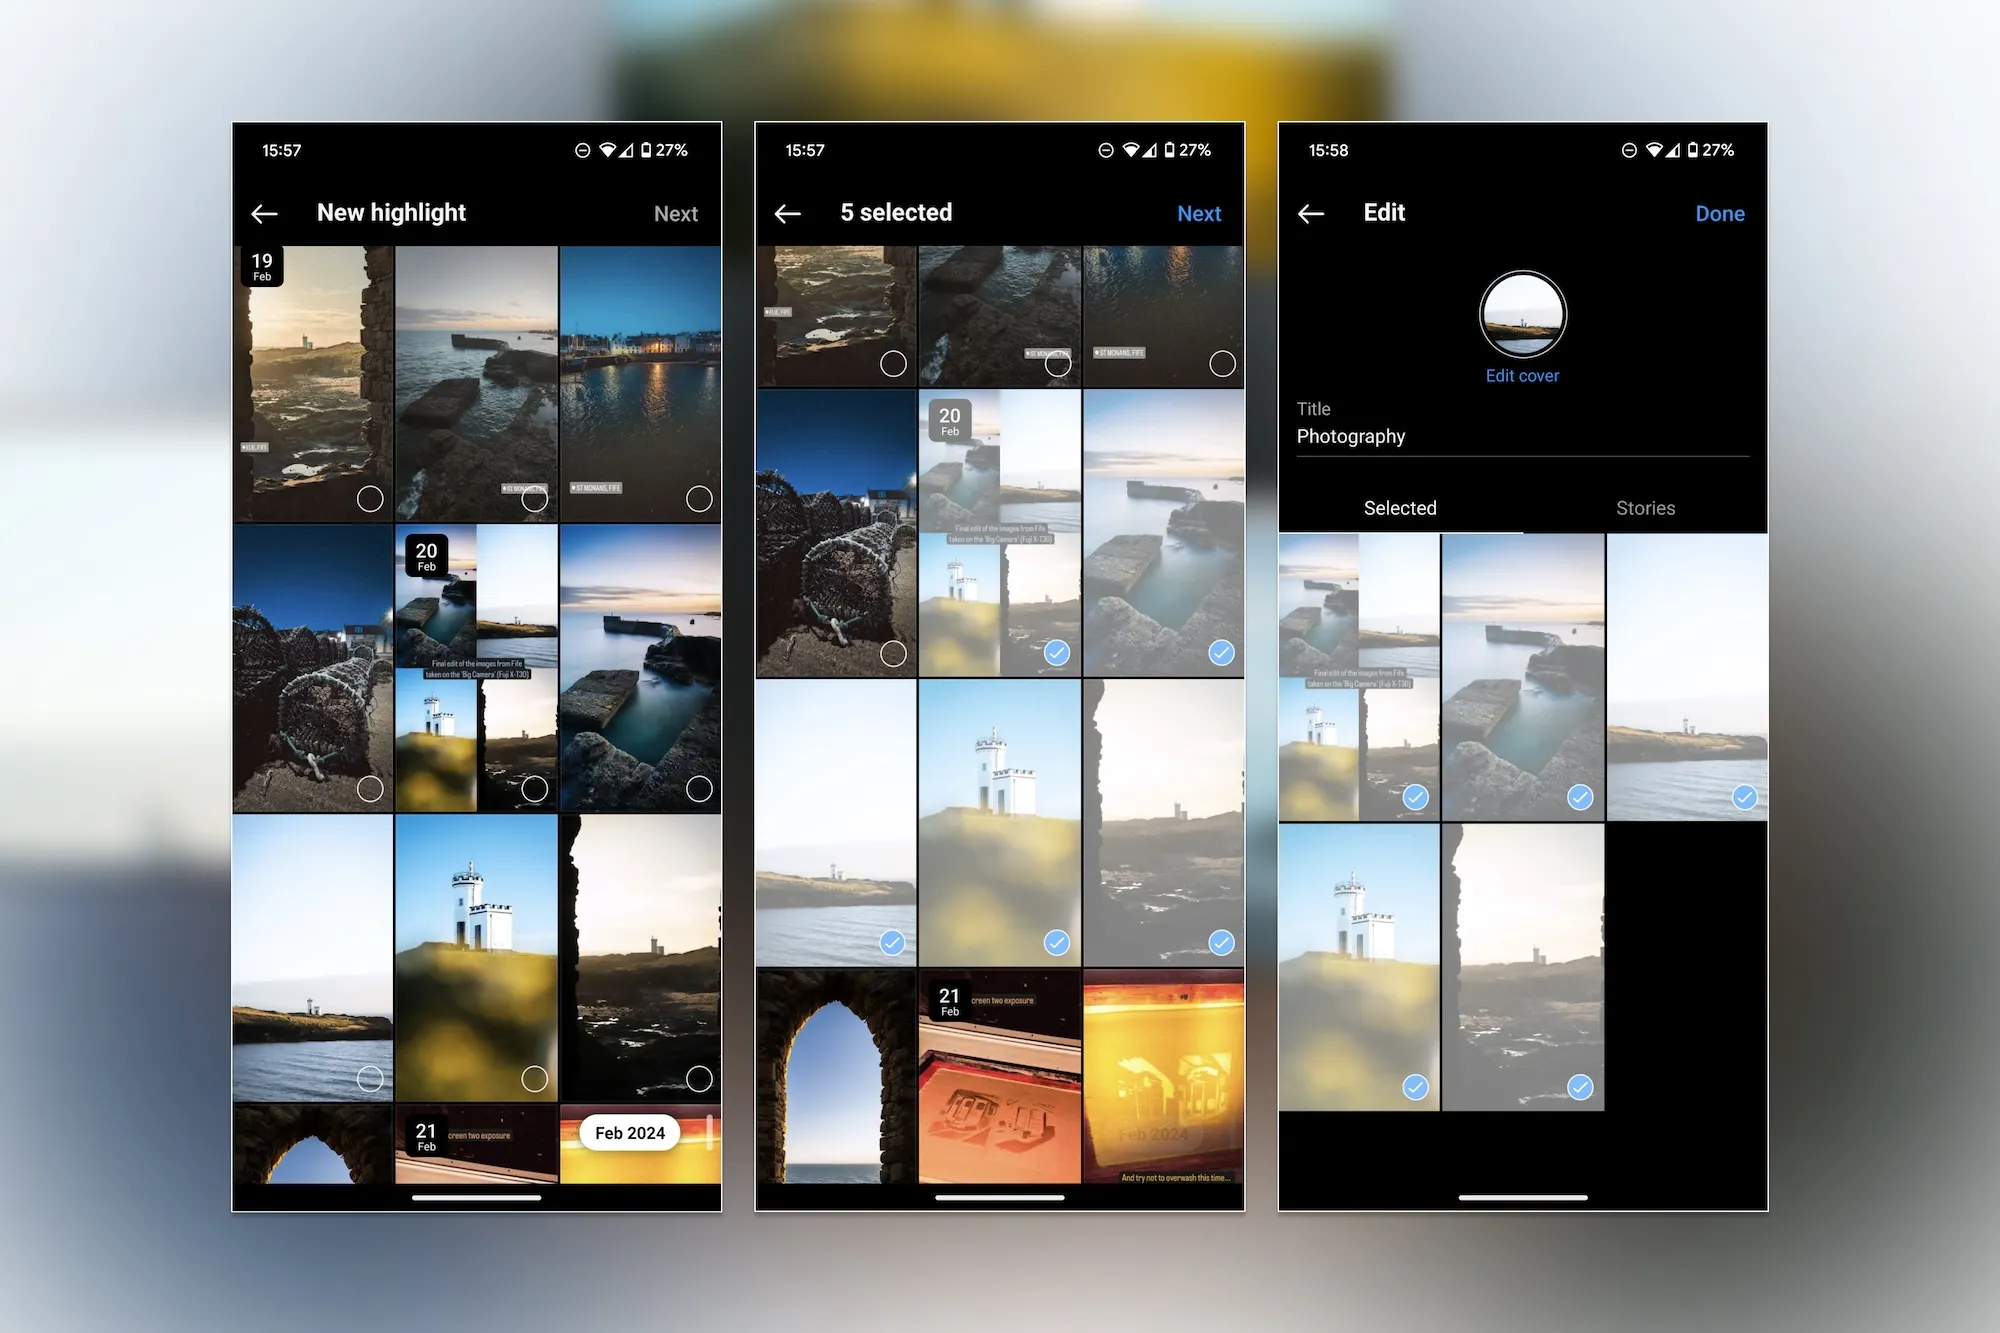Tap the 19 Feb date badge
2000x1333 pixels.
(x=262, y=266)
